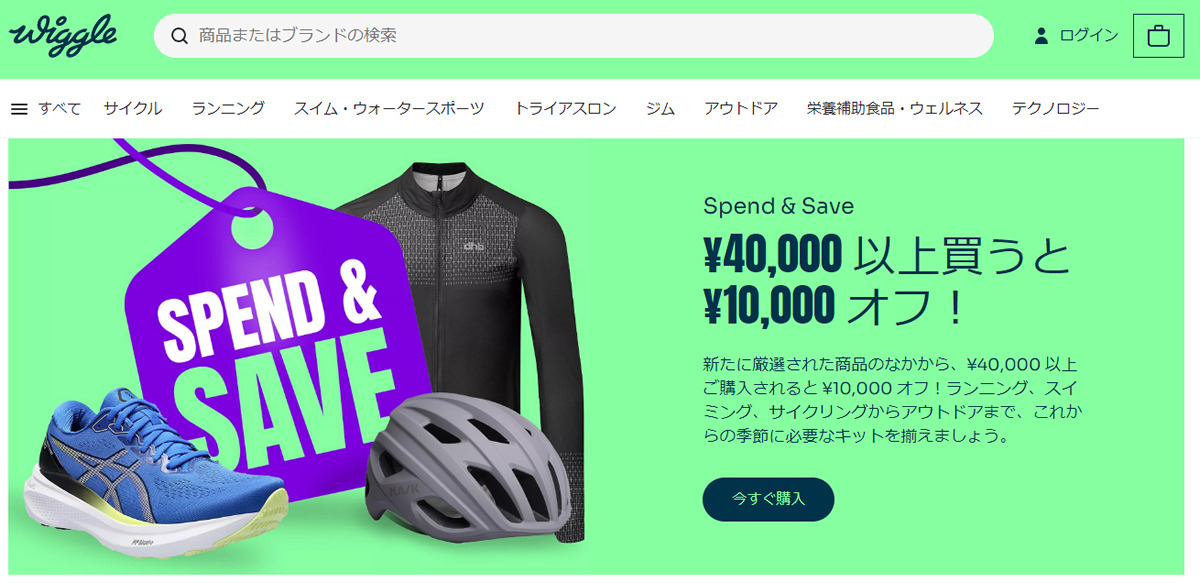The width and height of the screenshot is (1200, 583).
Task: Open the shopping bag cart icon
Action: coord(1158,36)
